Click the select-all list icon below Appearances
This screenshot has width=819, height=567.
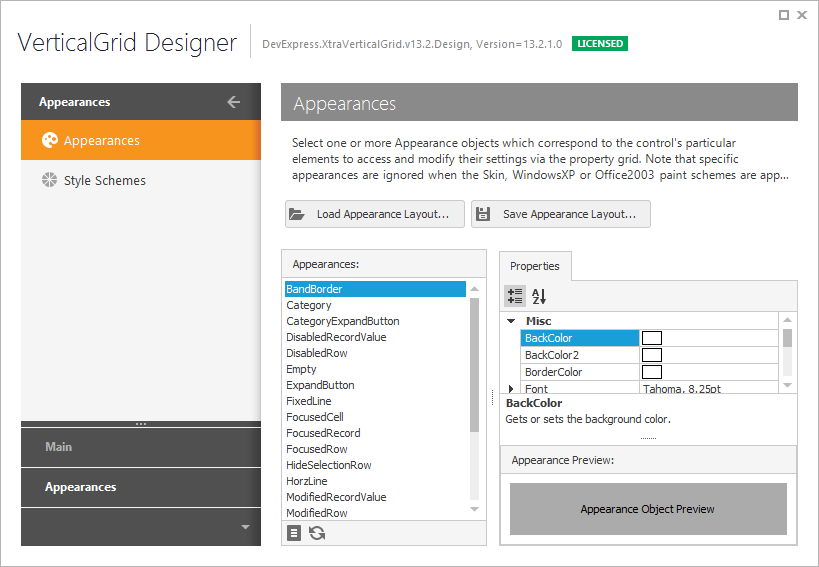(294, 533)
